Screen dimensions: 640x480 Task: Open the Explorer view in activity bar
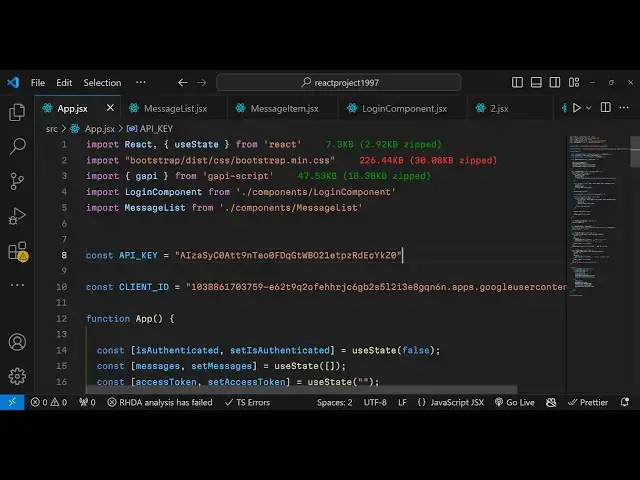tap(17, 112)
